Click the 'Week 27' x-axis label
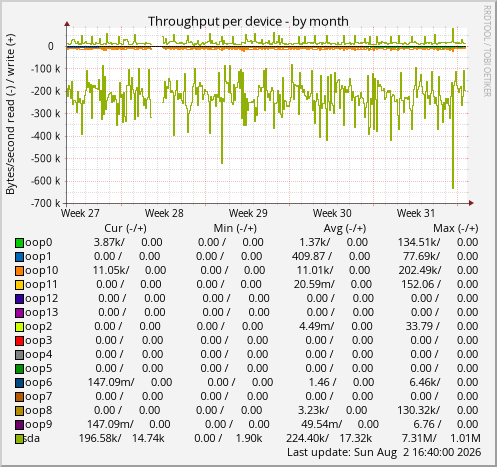The height and width of the screenshot is (467, 497). [80, 213]
